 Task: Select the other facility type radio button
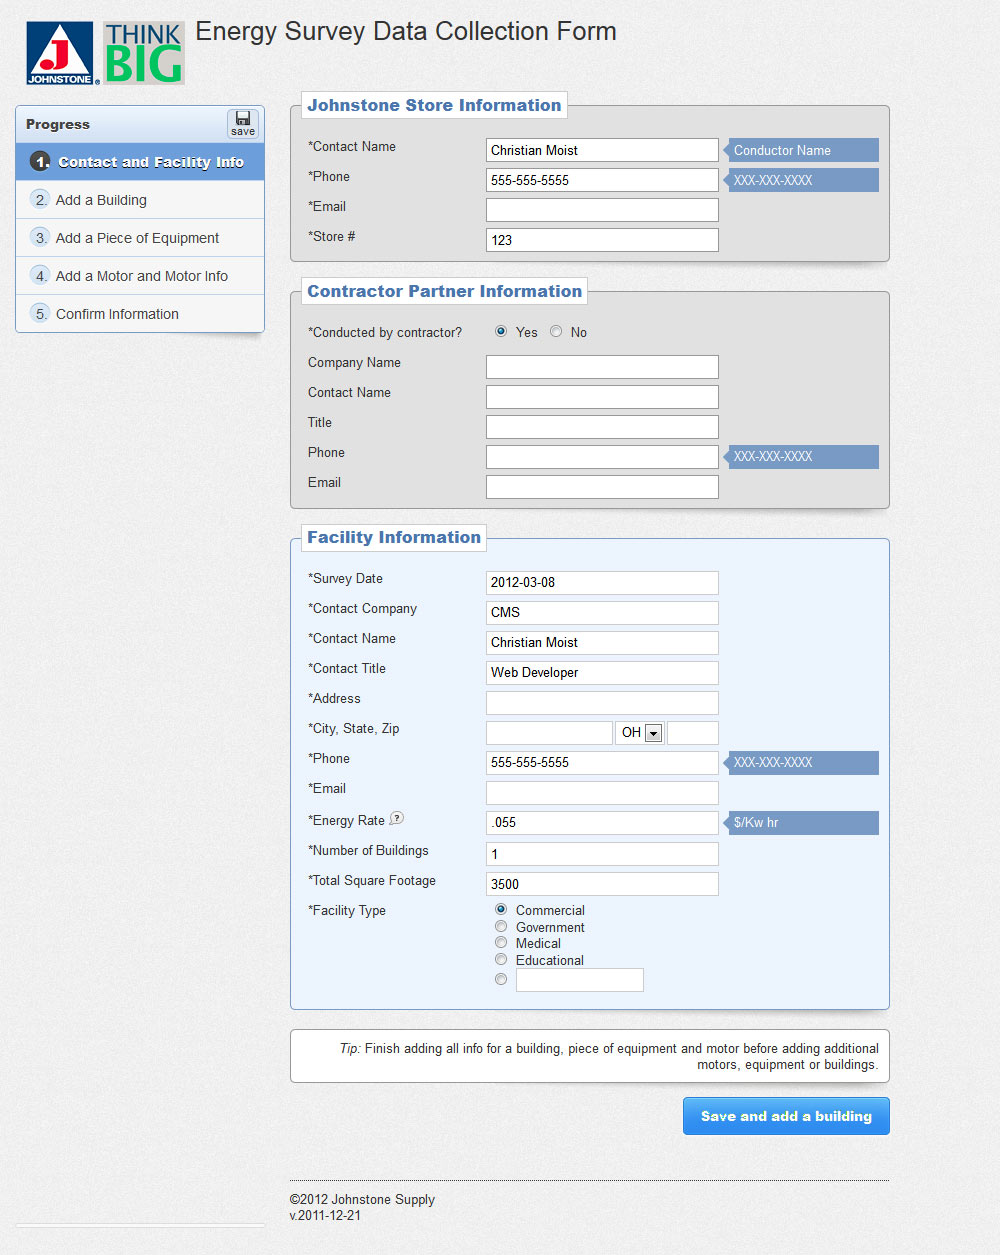point(501,979)
